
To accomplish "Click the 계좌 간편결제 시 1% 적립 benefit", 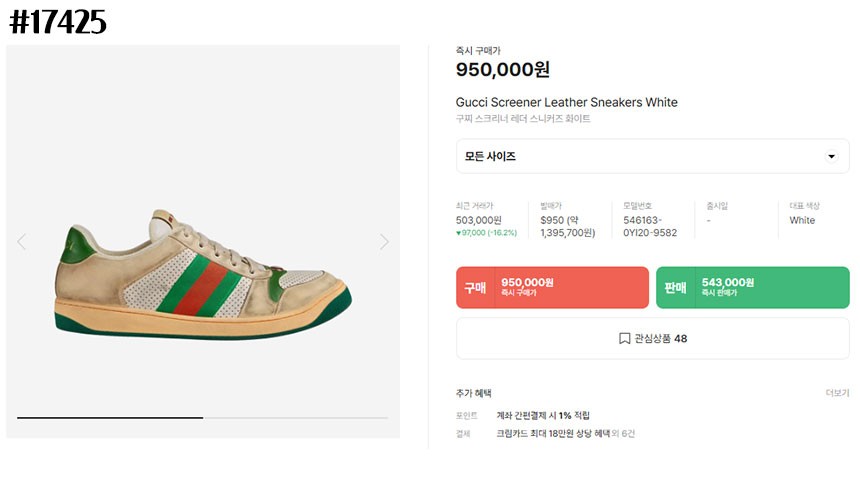I will [x=543, y=416].
